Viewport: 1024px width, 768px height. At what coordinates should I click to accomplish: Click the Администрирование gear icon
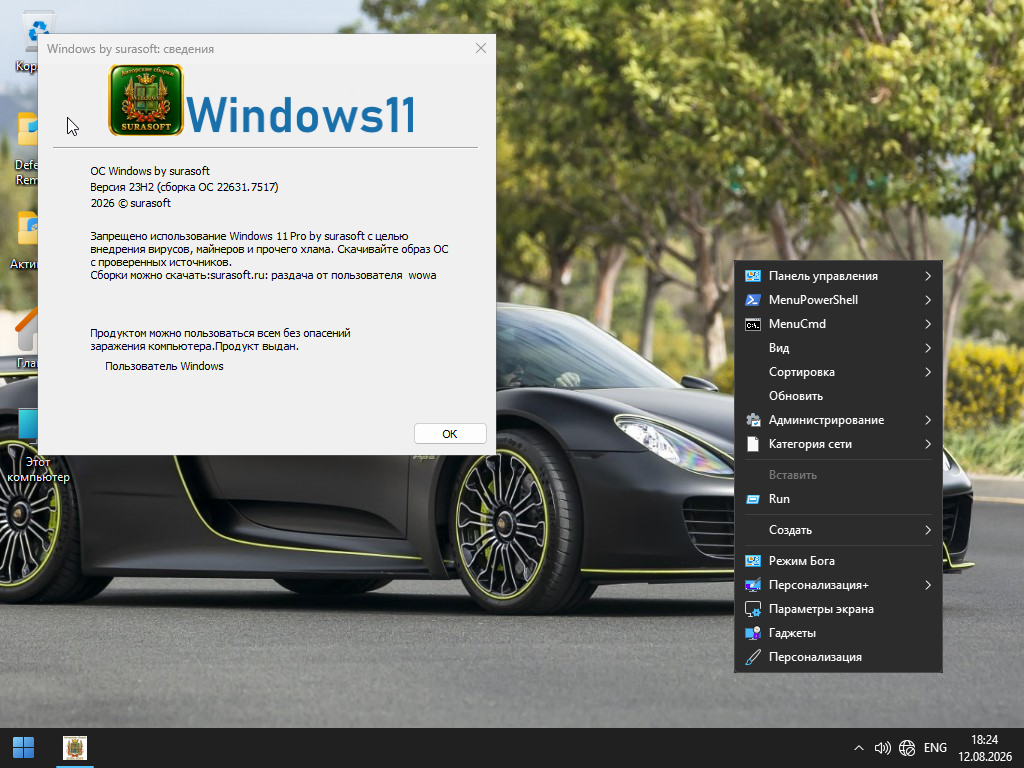pyautogui.click(x=752, y=420)
